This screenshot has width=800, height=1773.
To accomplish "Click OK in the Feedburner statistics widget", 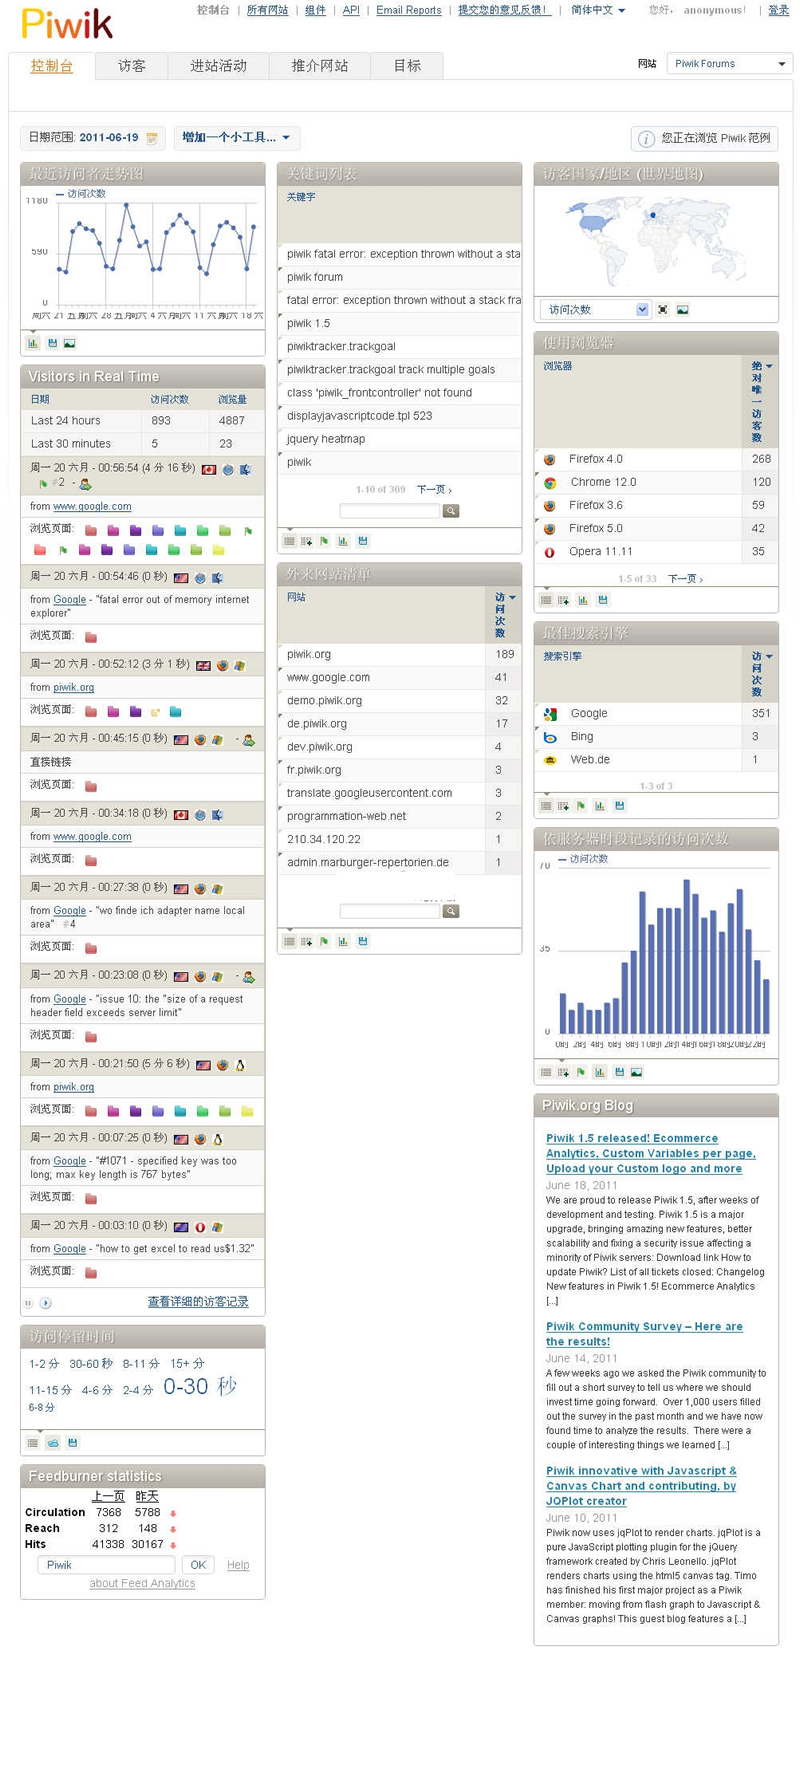I will tap(198, 1565).
